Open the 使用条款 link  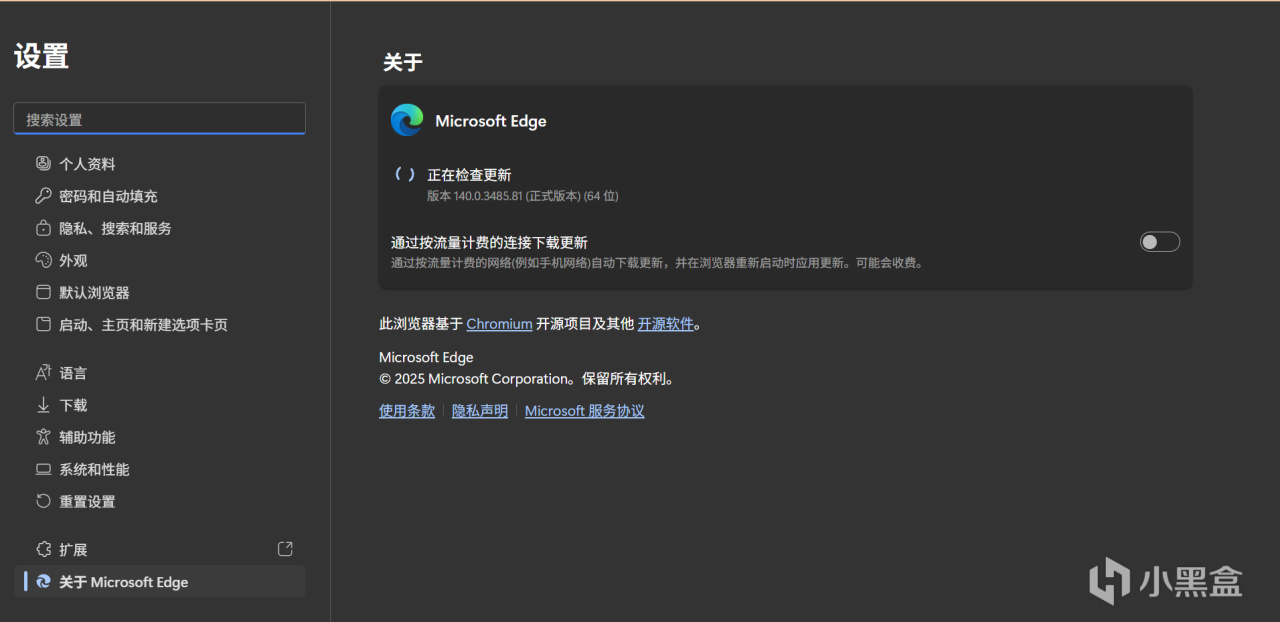(407, 411)
